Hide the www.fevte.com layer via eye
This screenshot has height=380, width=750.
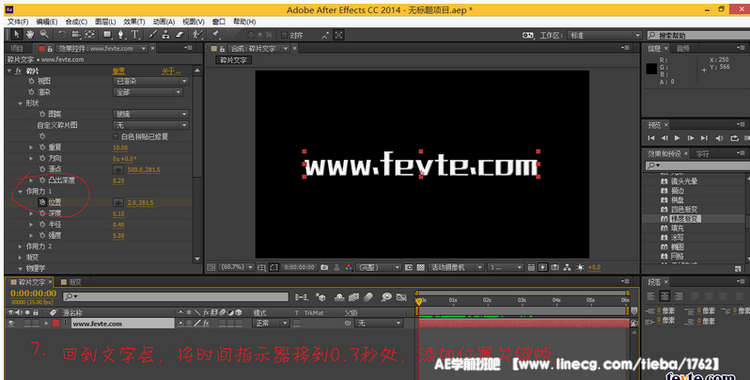[x=11, y=324]
